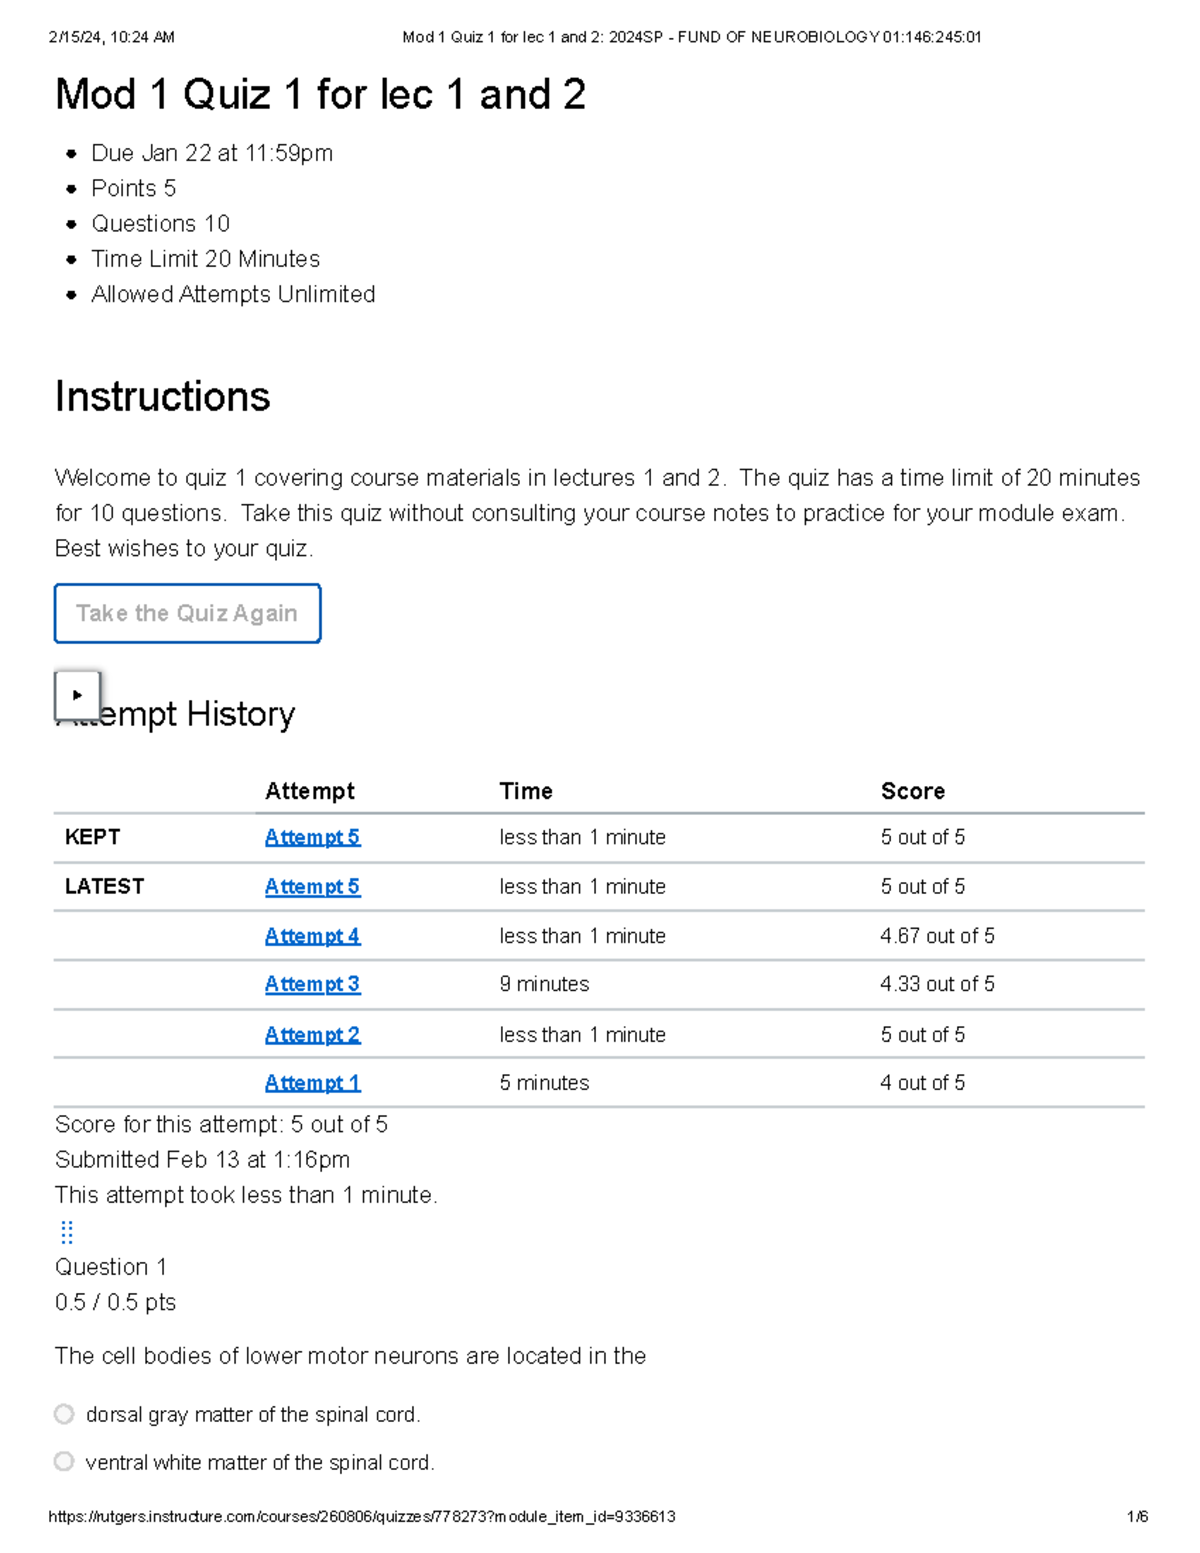1200x1553 pixels.
Task: Expand the Attempt History arrow toggle
Action: coord(77,695)
